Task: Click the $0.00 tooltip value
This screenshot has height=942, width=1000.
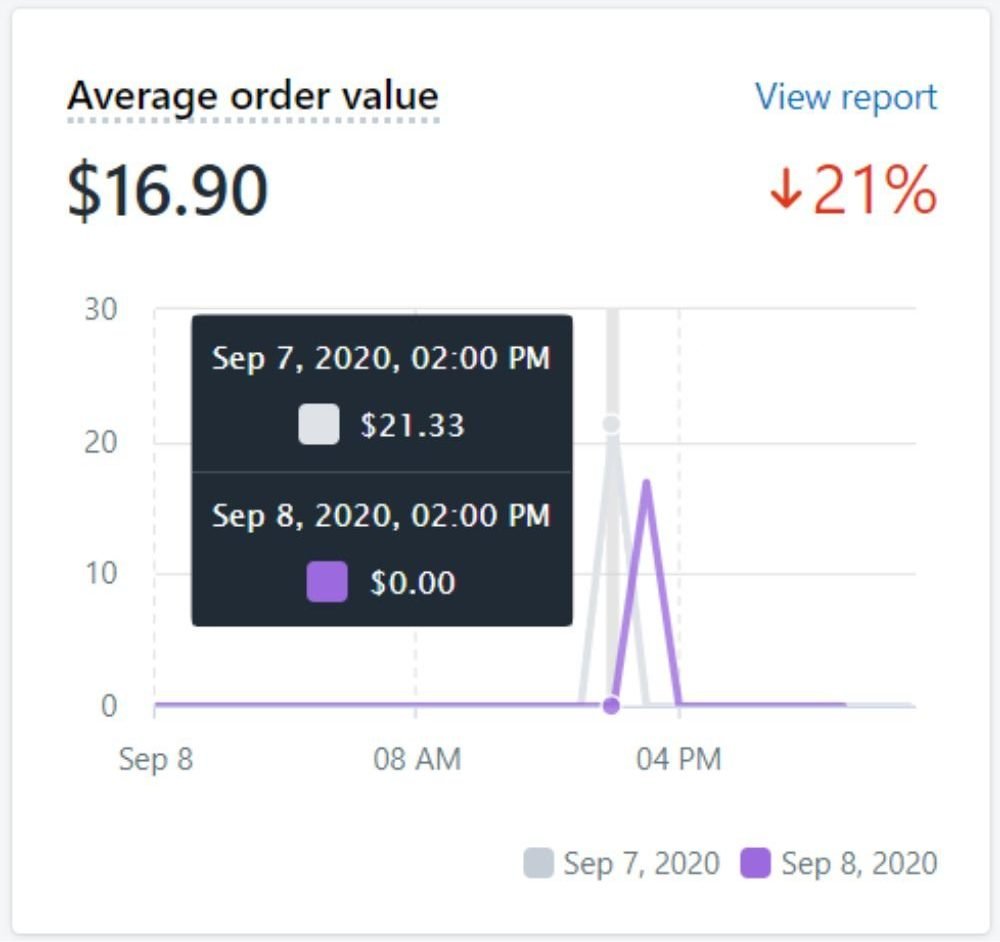Action: (413, 582)
